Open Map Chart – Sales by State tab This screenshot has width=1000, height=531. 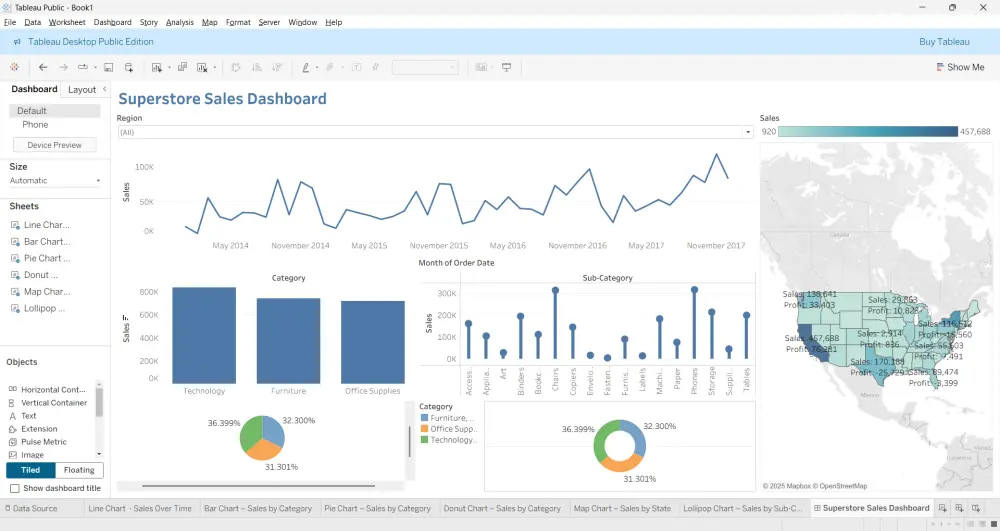(622, 508)
